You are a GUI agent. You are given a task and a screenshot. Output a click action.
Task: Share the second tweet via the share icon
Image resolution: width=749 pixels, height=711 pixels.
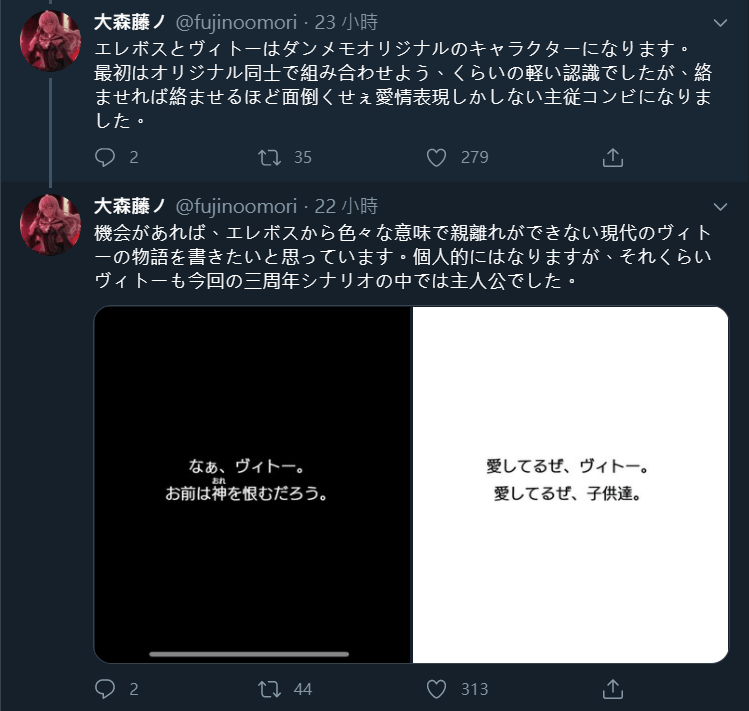click(613, 689)
